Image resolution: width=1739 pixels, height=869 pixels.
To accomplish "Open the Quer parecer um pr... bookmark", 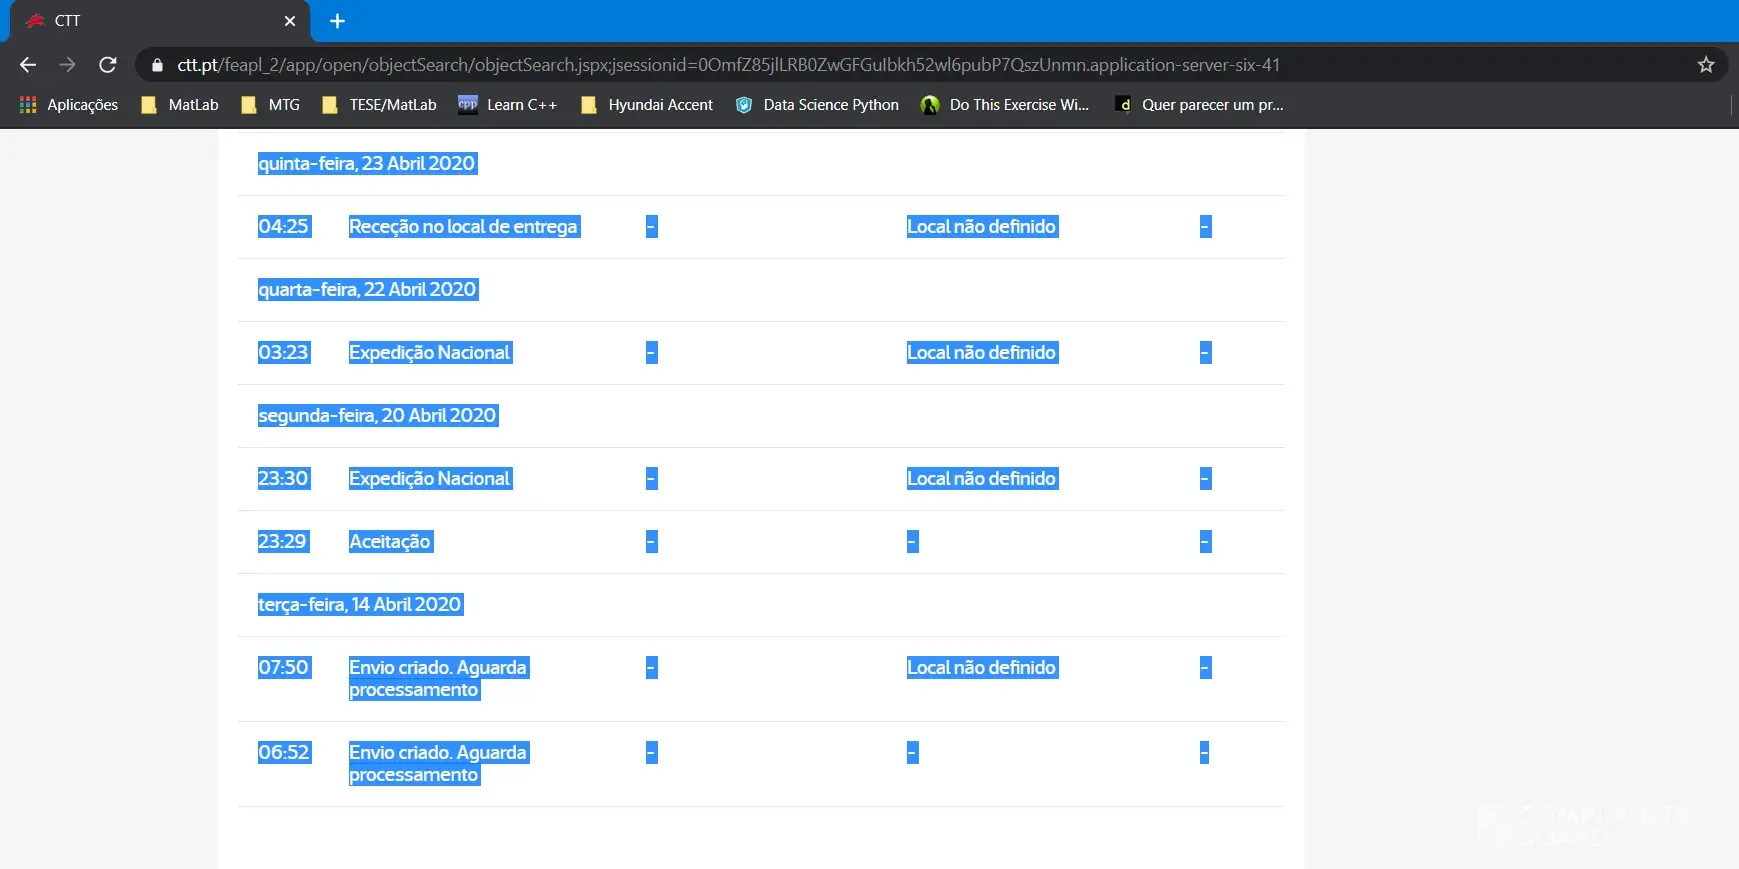I will [x=1199, y=105].
